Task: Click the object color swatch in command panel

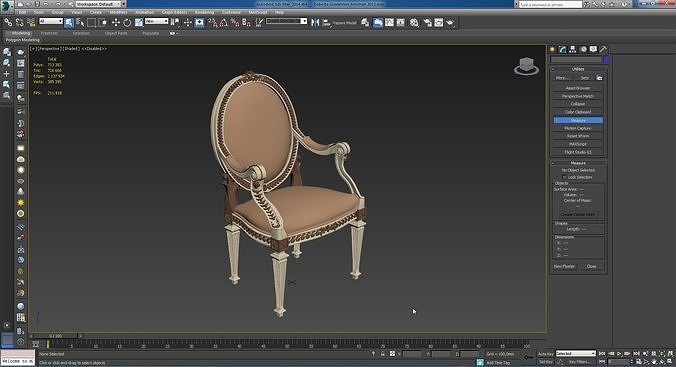Action: click(x=606, y=59)
